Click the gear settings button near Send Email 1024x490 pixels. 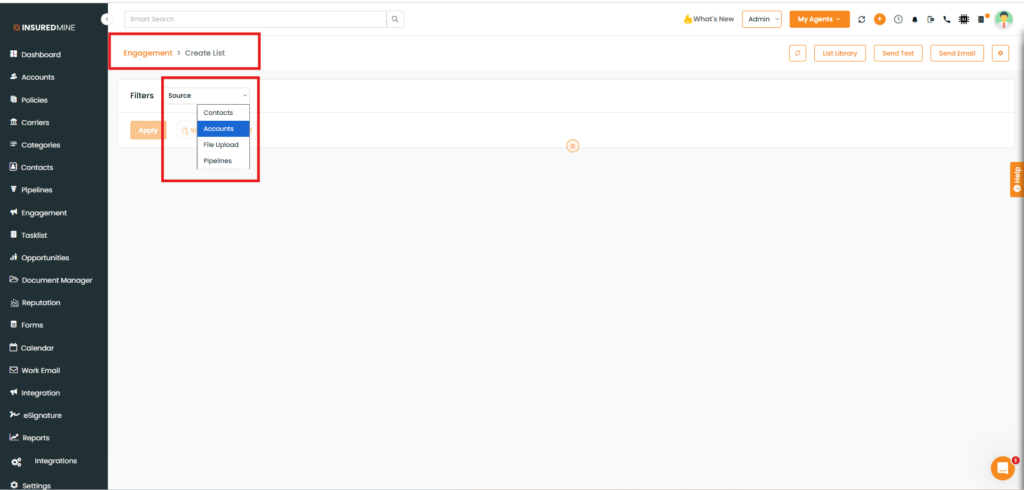1000,53
